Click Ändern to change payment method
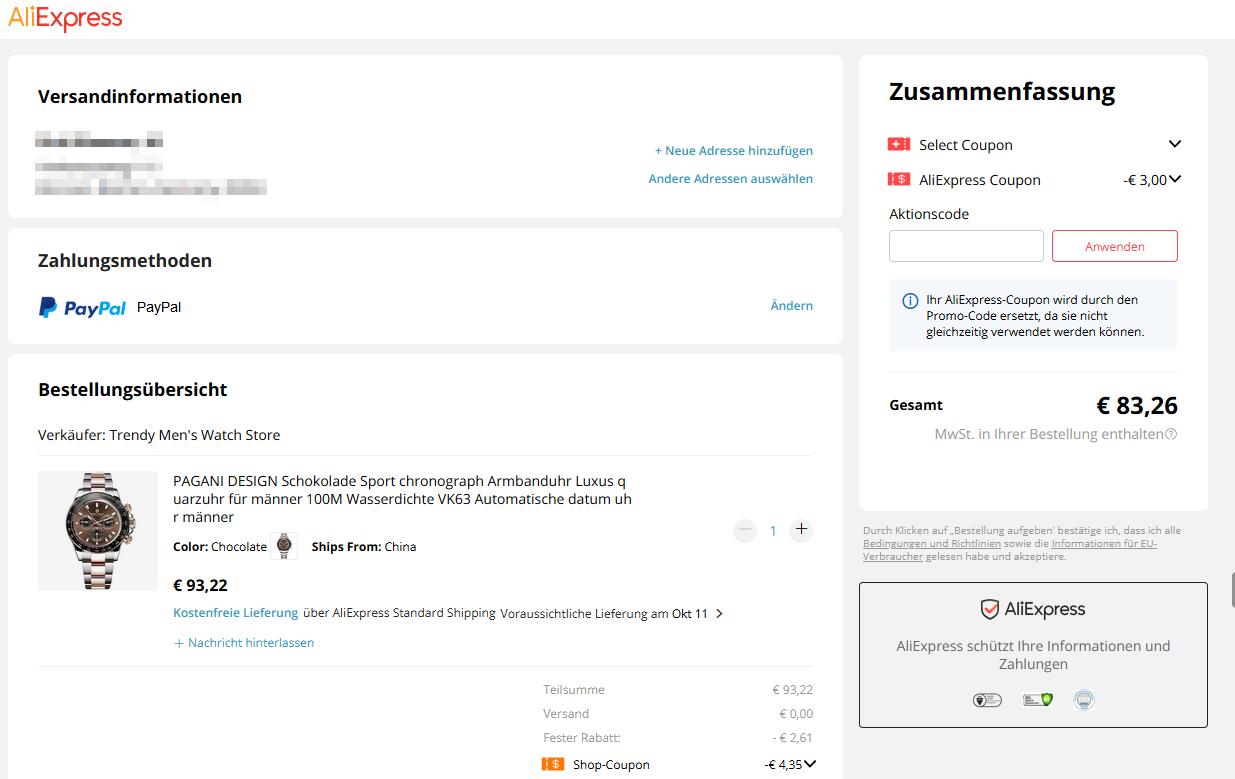 tap(791, 306)
